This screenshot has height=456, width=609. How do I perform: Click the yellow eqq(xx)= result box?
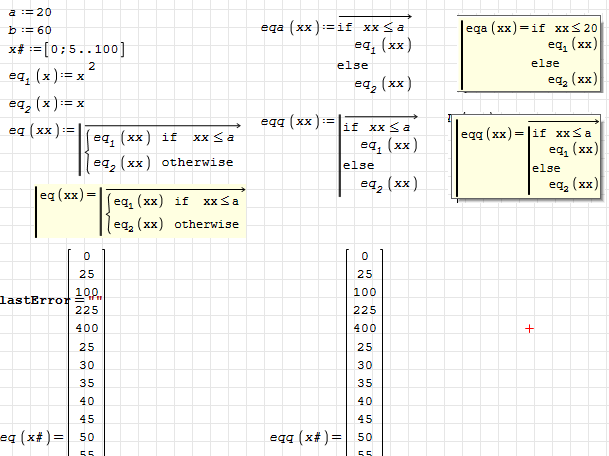click(527, 158)
